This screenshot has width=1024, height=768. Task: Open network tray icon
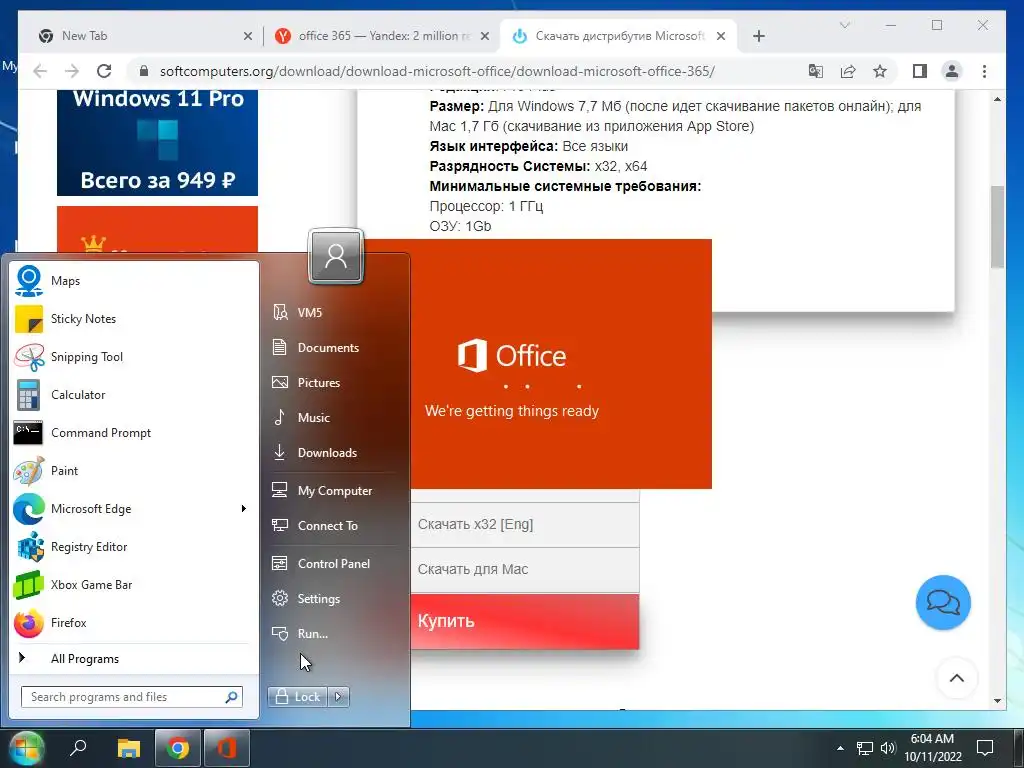click(x=865, y=748)
